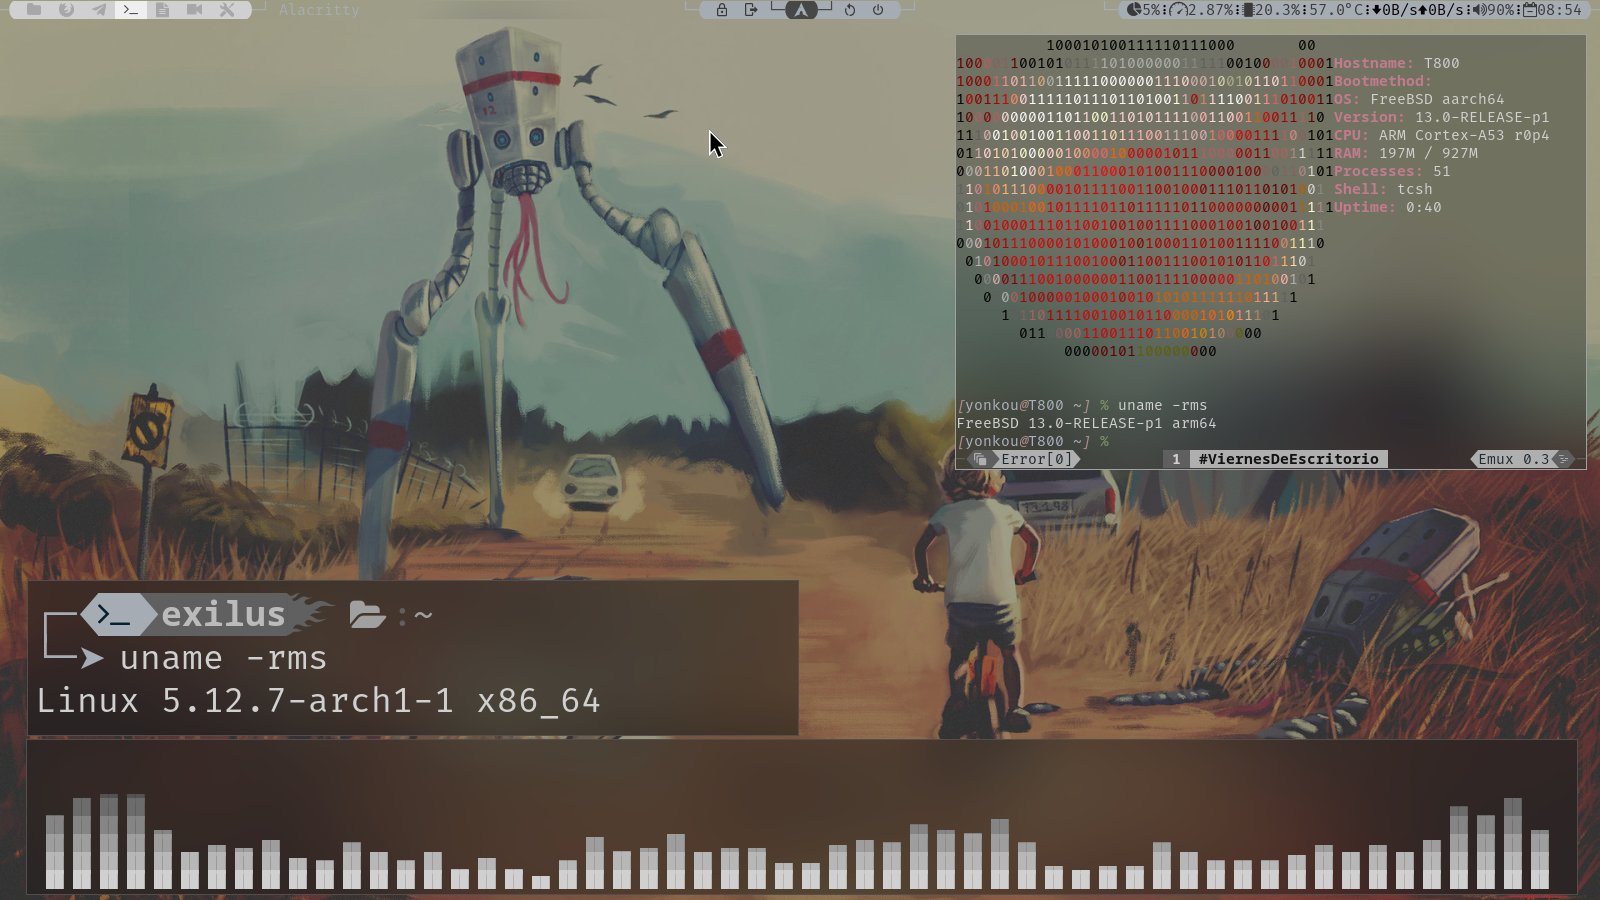Open the Arch Linux launcher menu
Screen dimensions: 1600x900
coord(800,10)
